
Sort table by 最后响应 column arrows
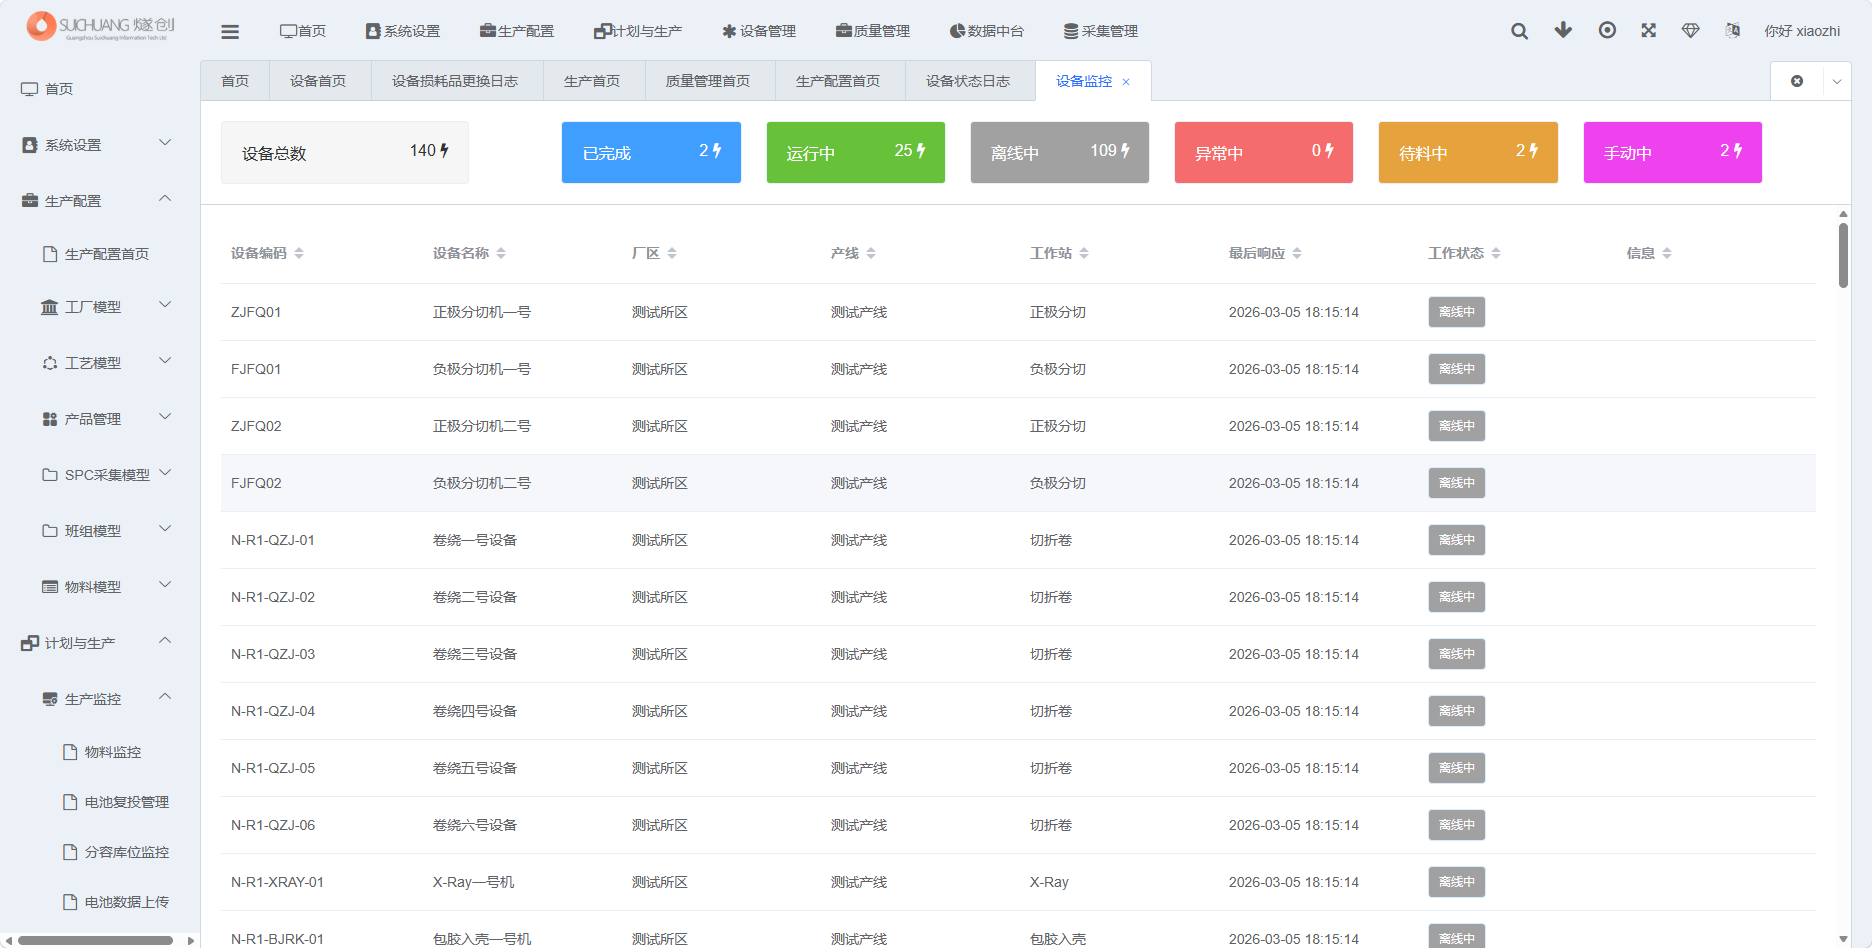point(1297,253)
